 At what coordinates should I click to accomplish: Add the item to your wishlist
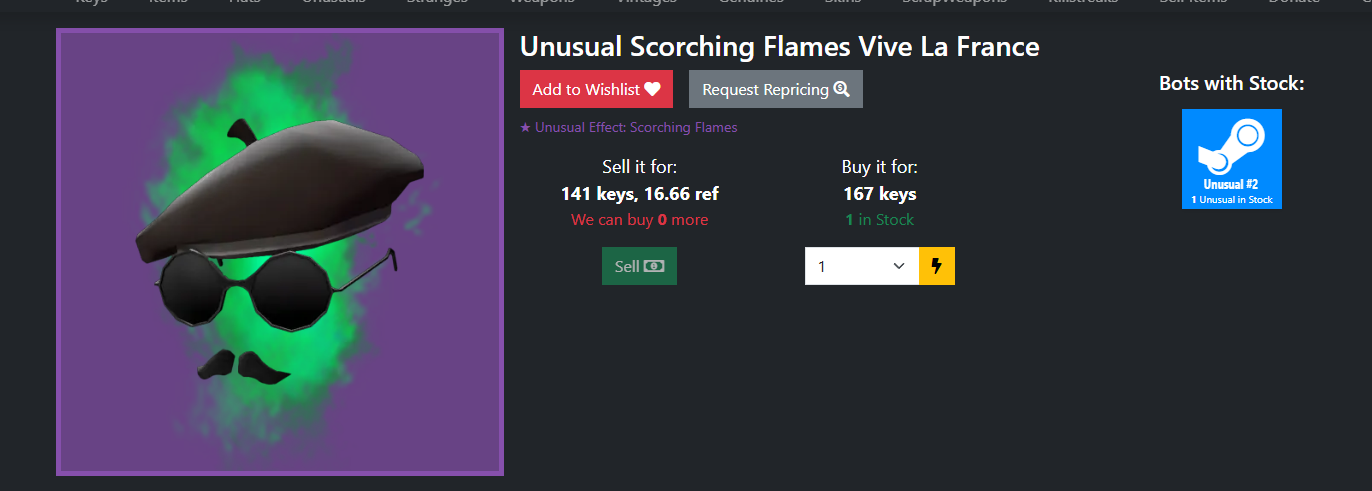596,89
